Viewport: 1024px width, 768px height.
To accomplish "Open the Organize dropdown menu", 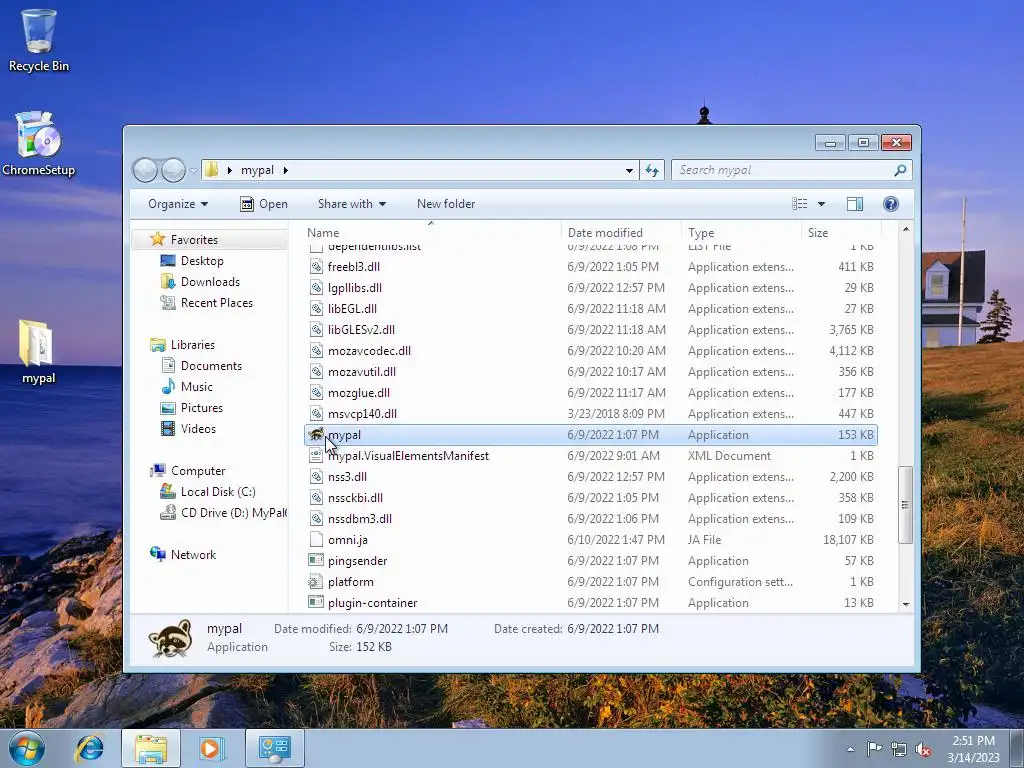I will tap(178, 204).
